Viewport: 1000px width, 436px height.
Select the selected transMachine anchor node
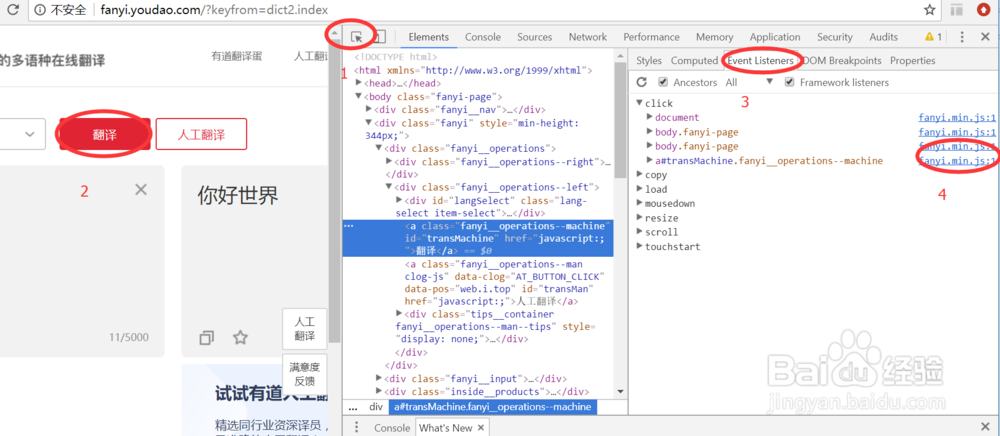[x=478, y=238]
